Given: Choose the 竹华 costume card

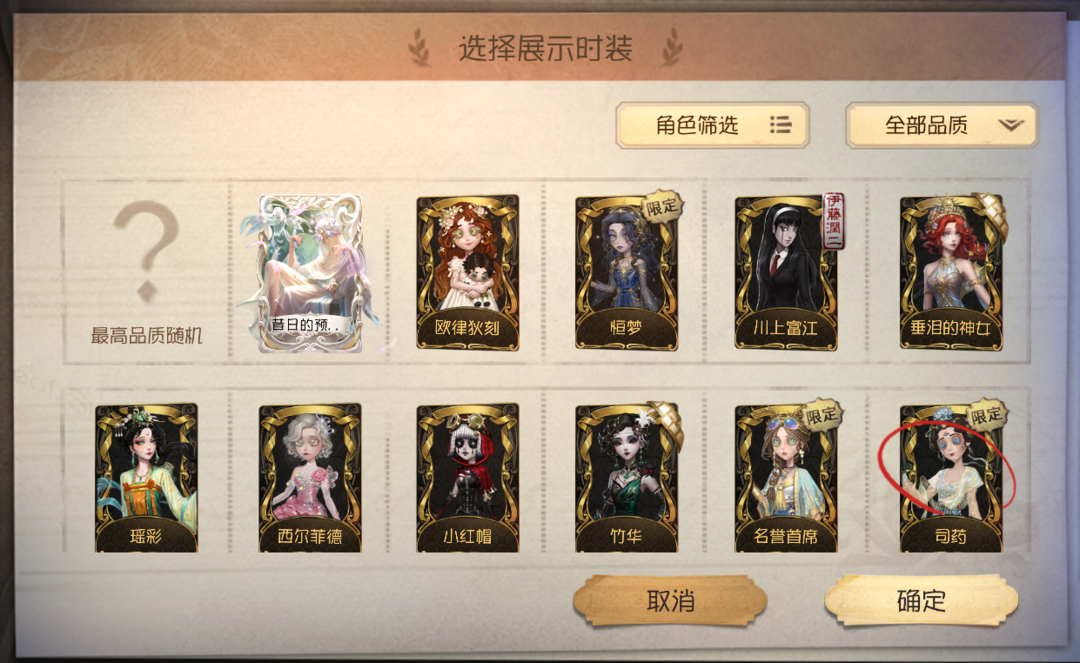Looking at the screenshot, I should click(x=627, y=478).
